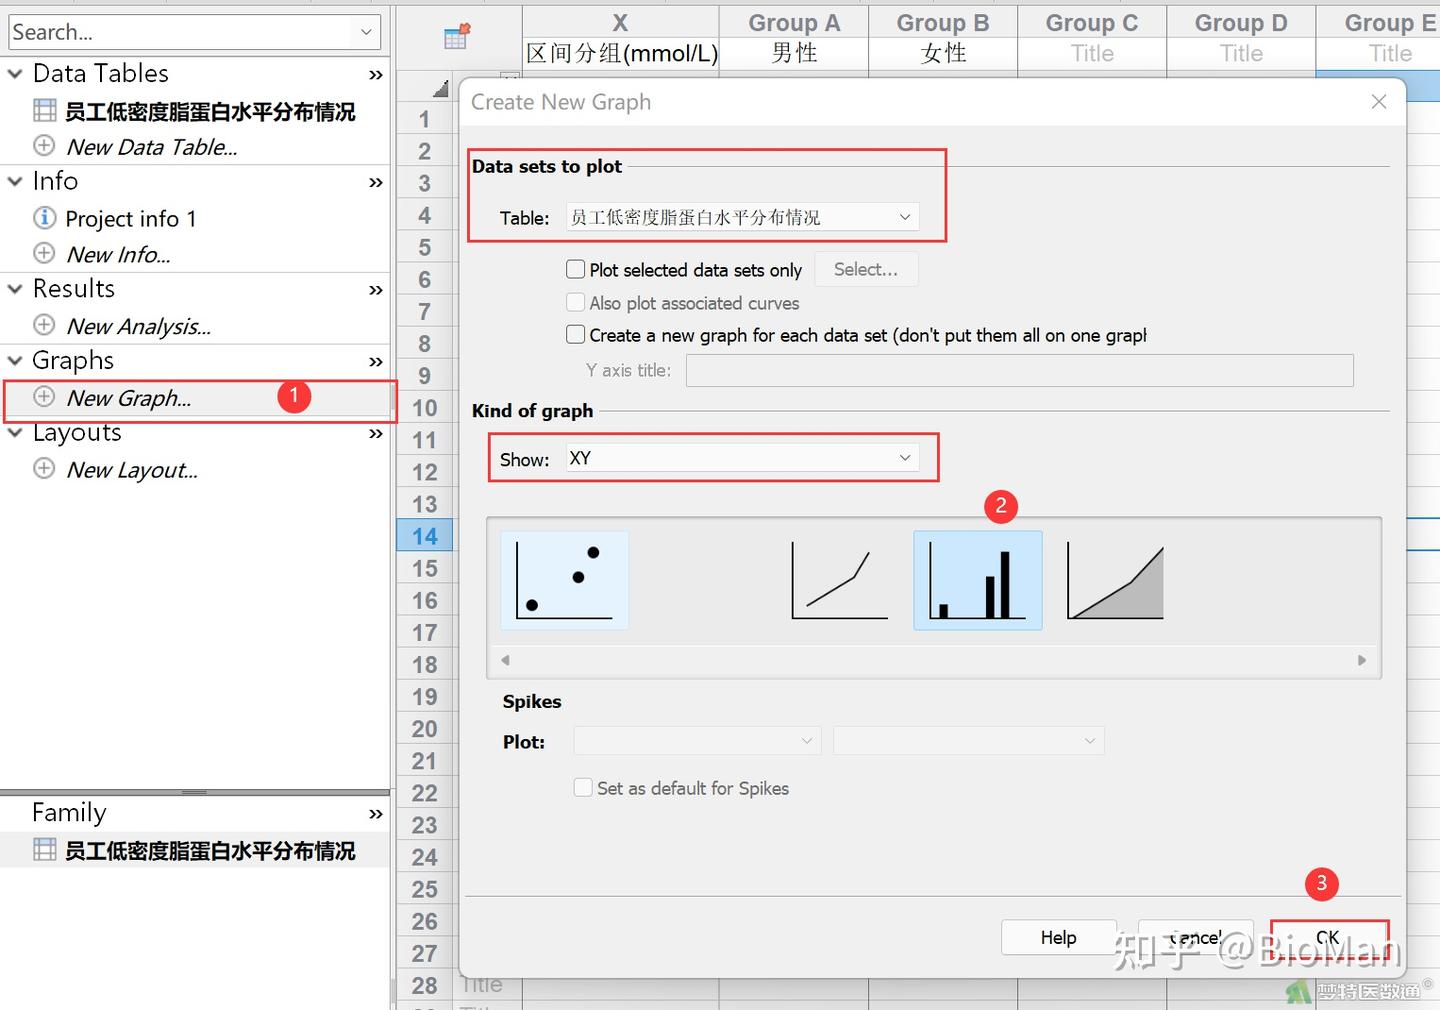Click the New Analysis plus icon
The image size is (1440, 1010).
(43, 325)
